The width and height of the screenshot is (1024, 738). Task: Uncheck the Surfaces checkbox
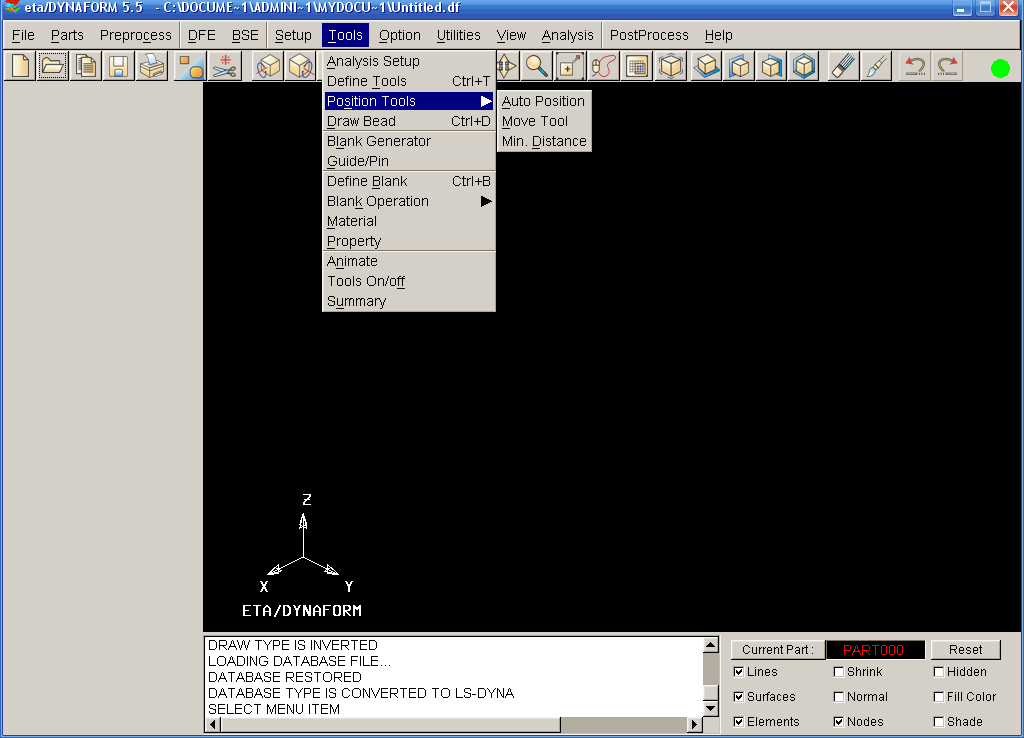(x=739, y=697)
